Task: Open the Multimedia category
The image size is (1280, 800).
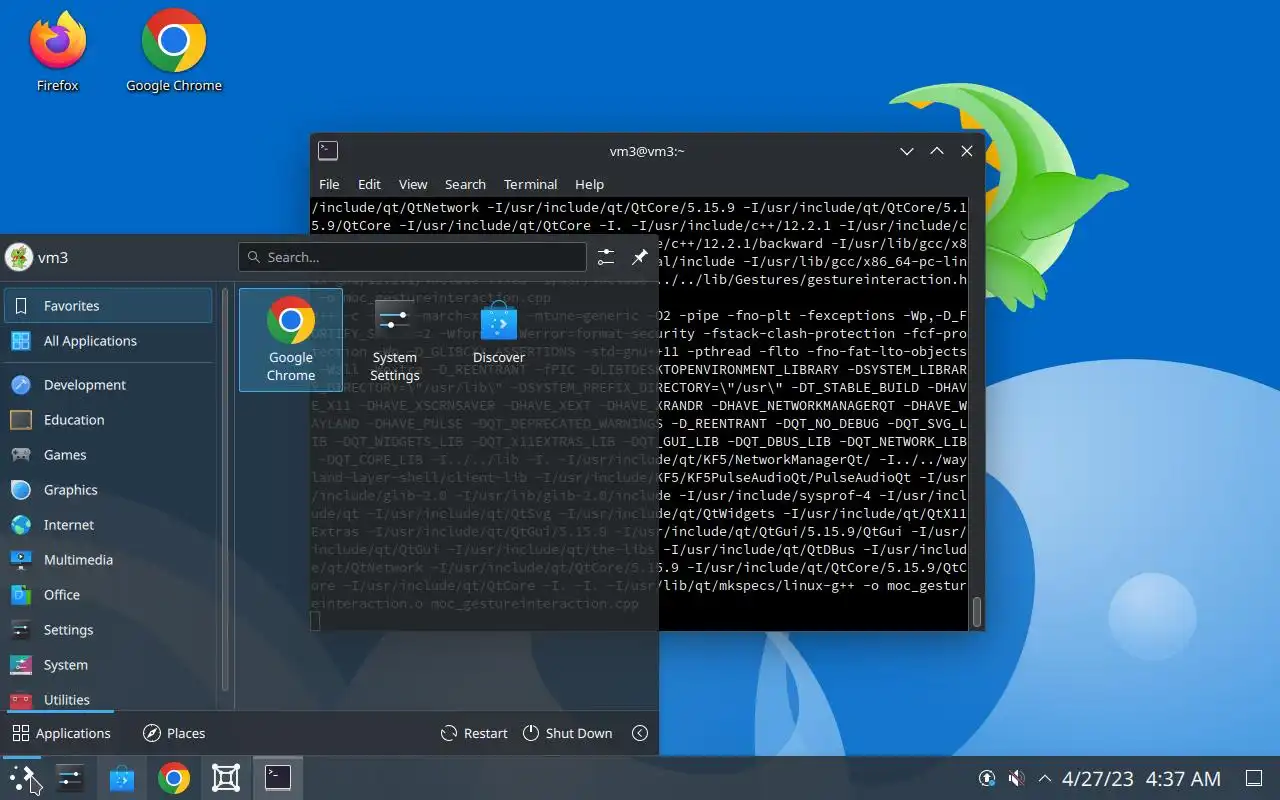Action: [108, 560]
